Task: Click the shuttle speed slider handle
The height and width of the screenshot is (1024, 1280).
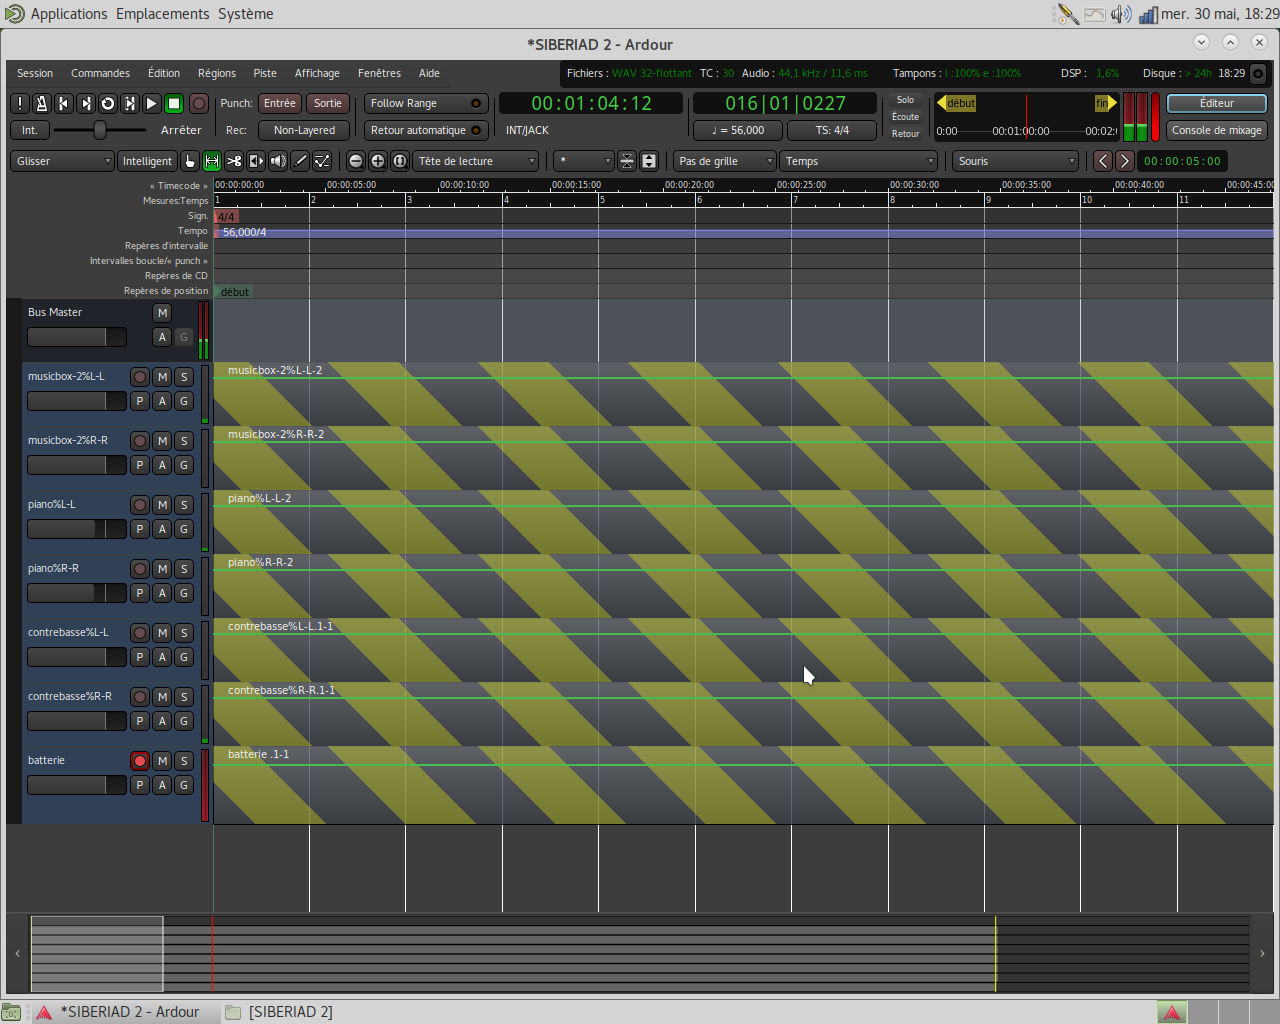Action: [x=100, y=130]
